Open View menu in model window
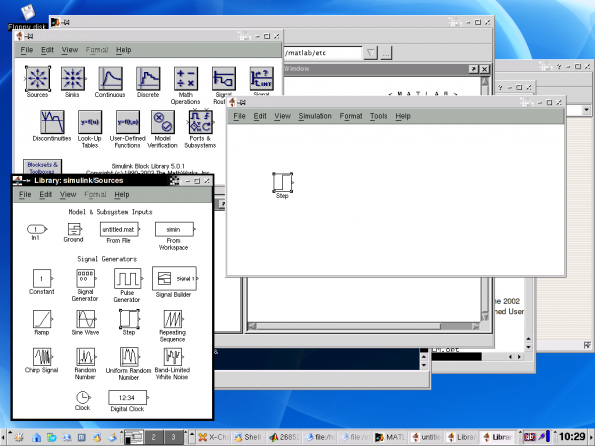The image size is (595, 446). click(x=282, y=116)
